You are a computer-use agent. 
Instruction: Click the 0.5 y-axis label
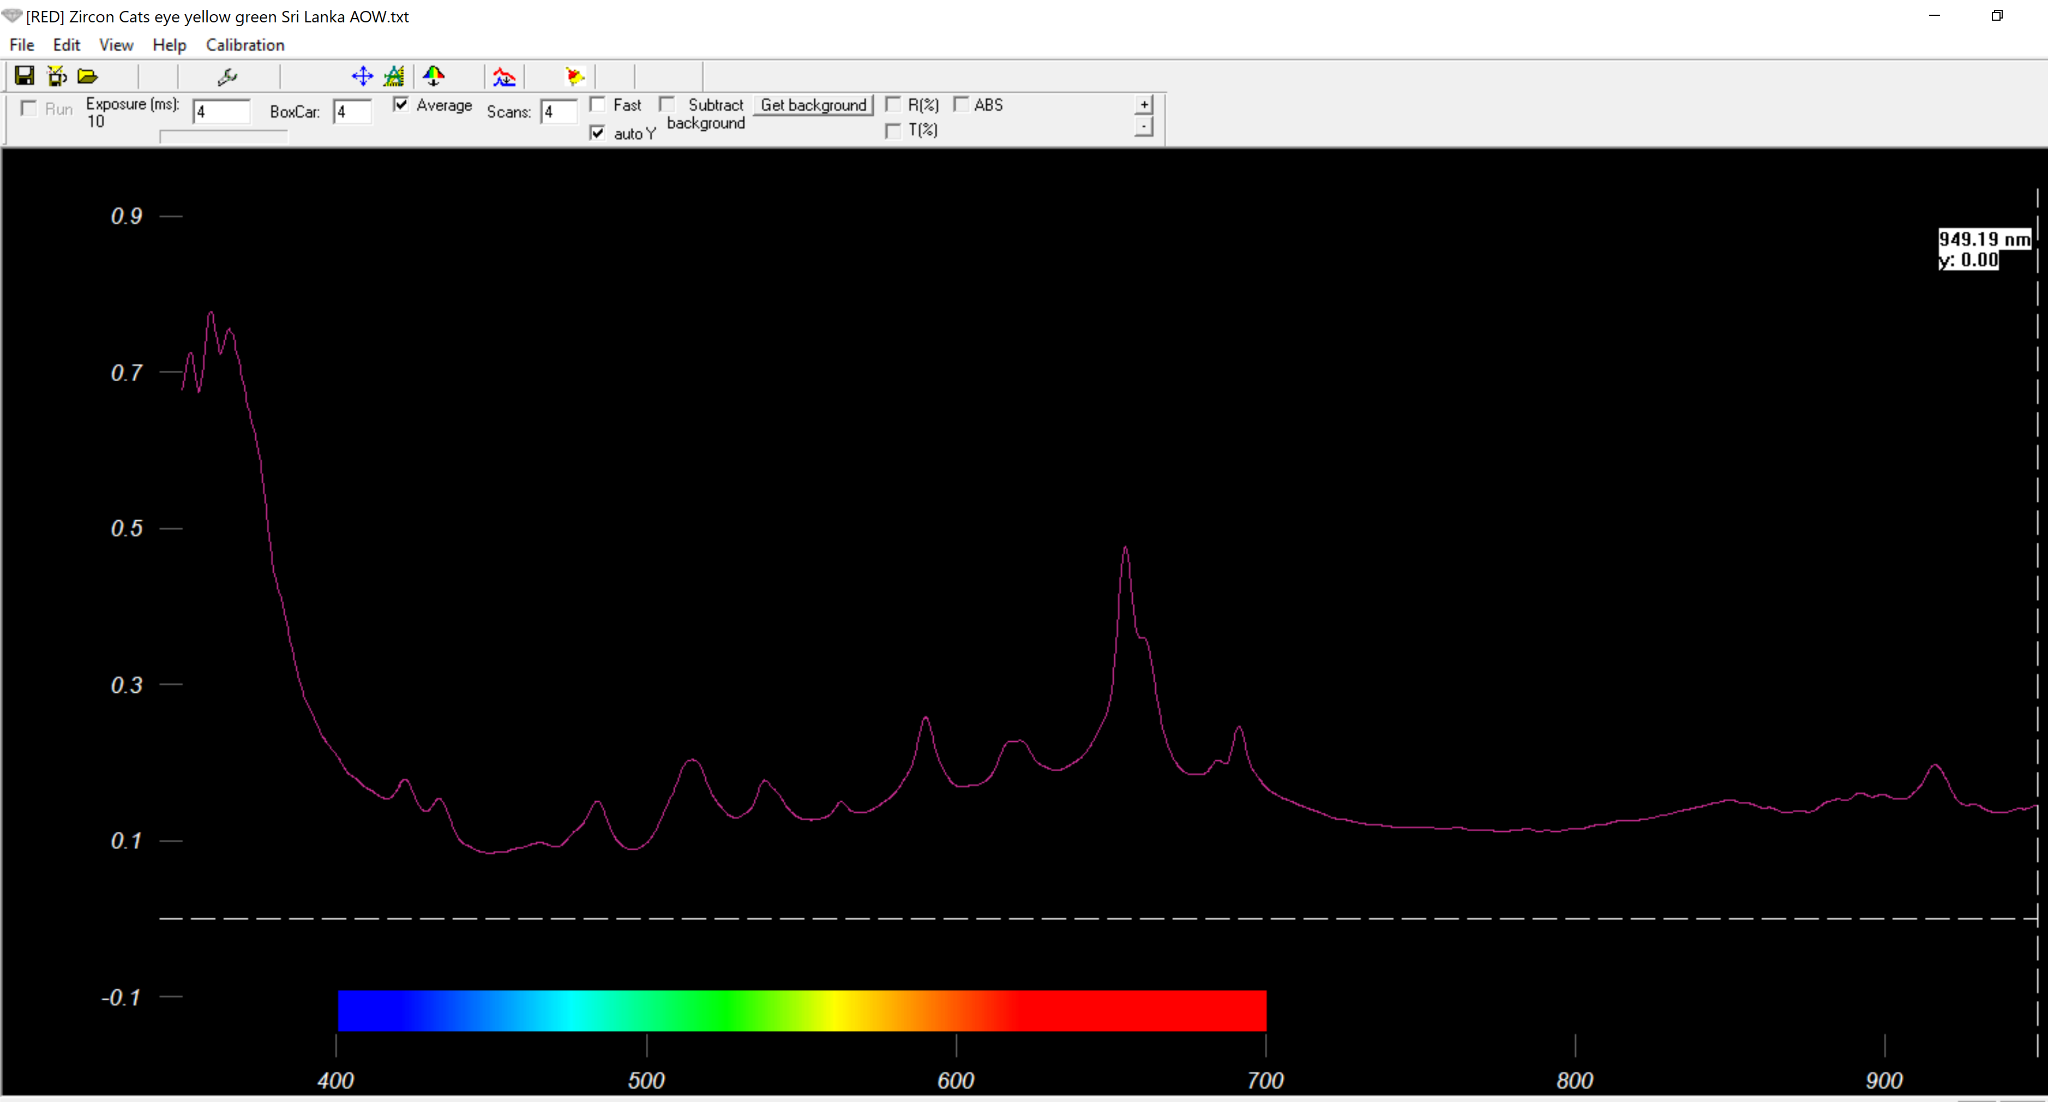[127, 528]
